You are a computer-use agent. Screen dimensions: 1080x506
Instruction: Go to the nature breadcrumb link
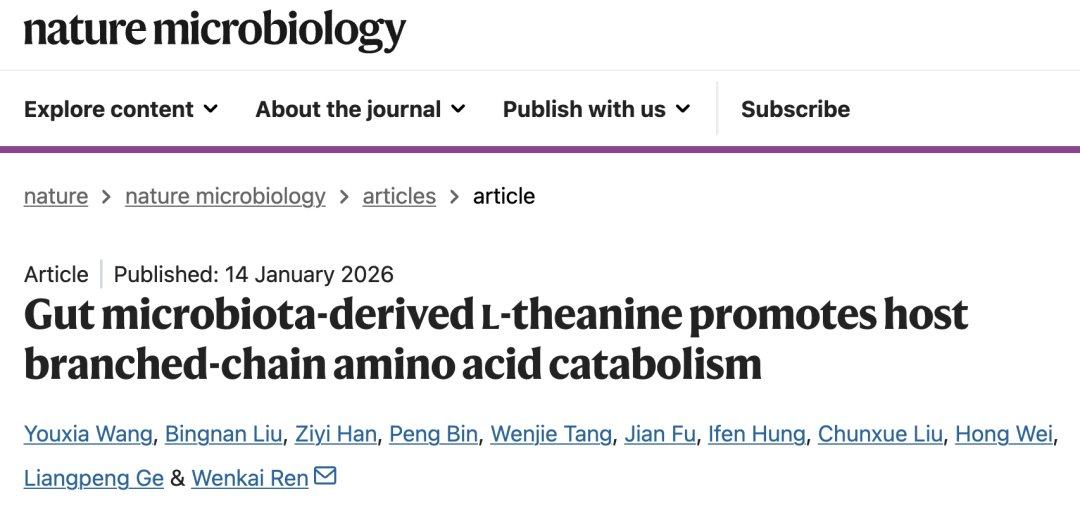coord(56,196)
